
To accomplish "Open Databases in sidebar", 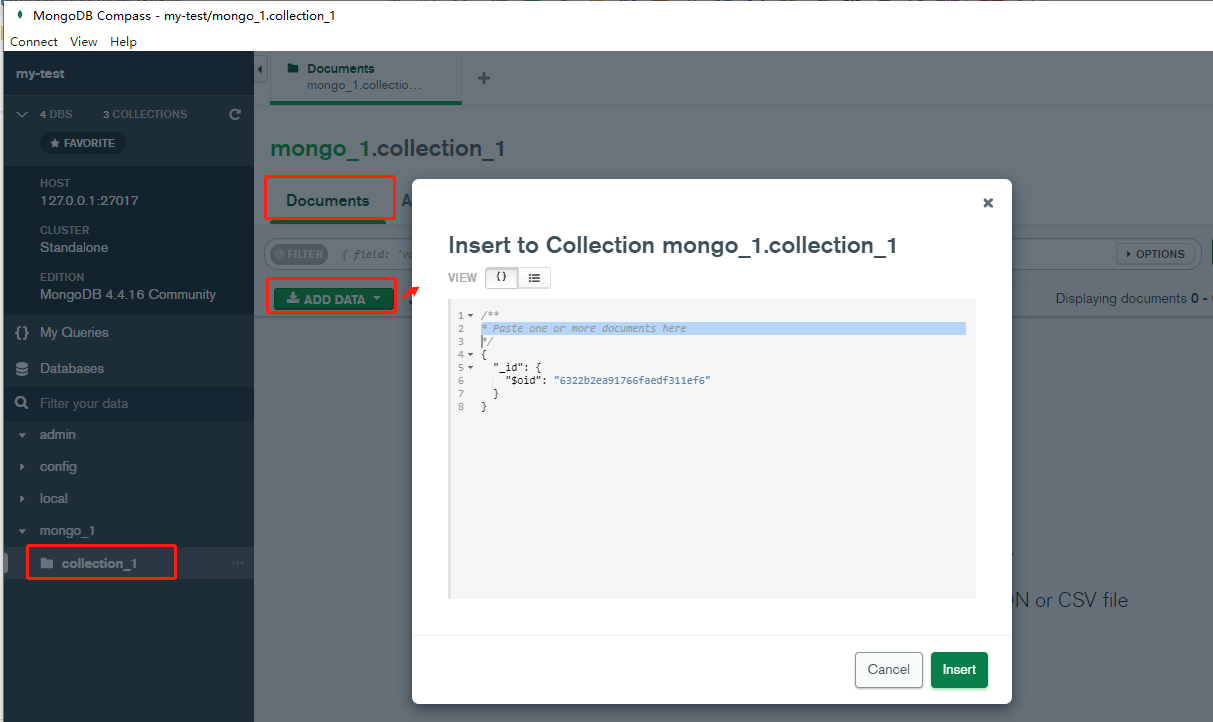I will (x=72, y=368).
